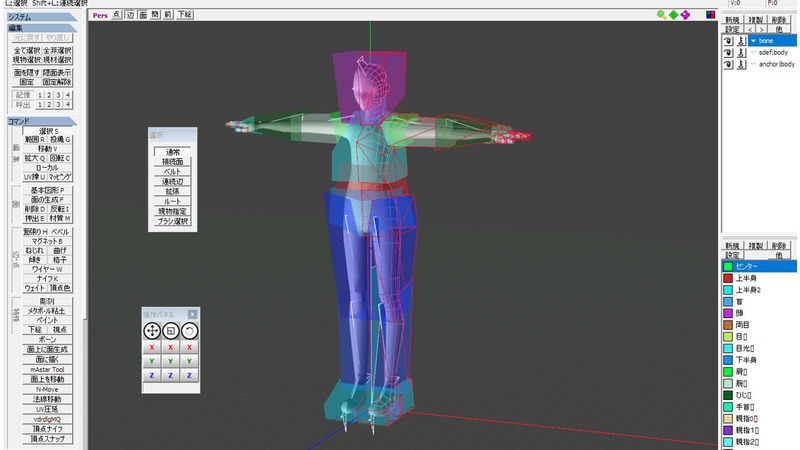Choose ブラシ選択 mode in the select panel
Image resolution: width=800 pixels, height=450 pixels.
tap(172, 221)
